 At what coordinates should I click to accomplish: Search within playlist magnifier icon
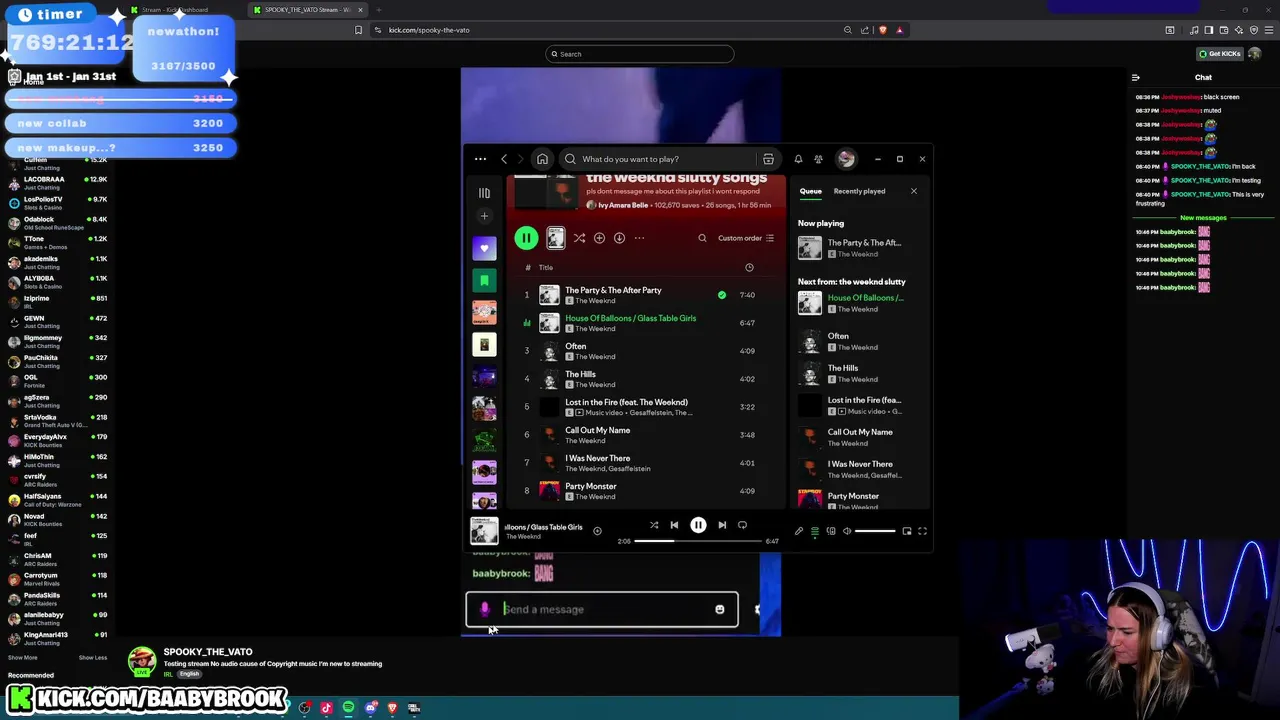click(x=702, y=238)
